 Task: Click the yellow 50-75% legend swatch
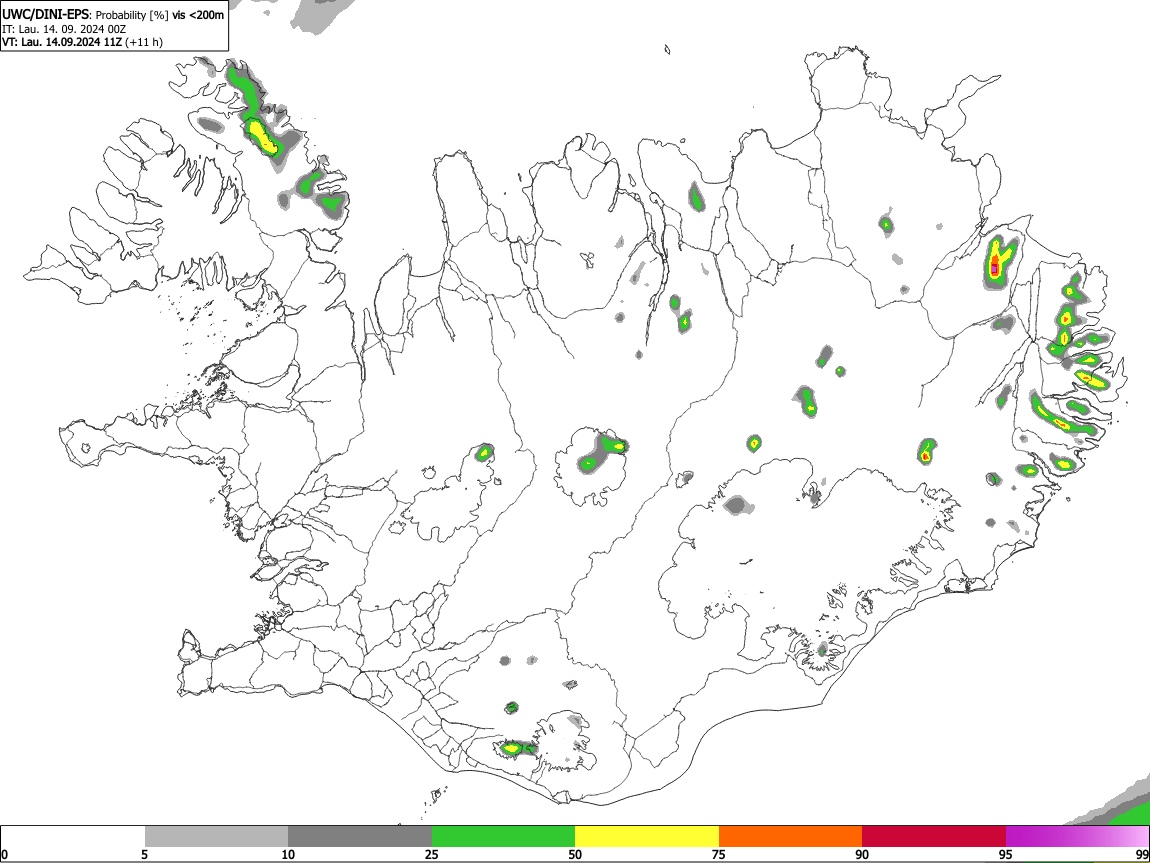pos(647,837)
